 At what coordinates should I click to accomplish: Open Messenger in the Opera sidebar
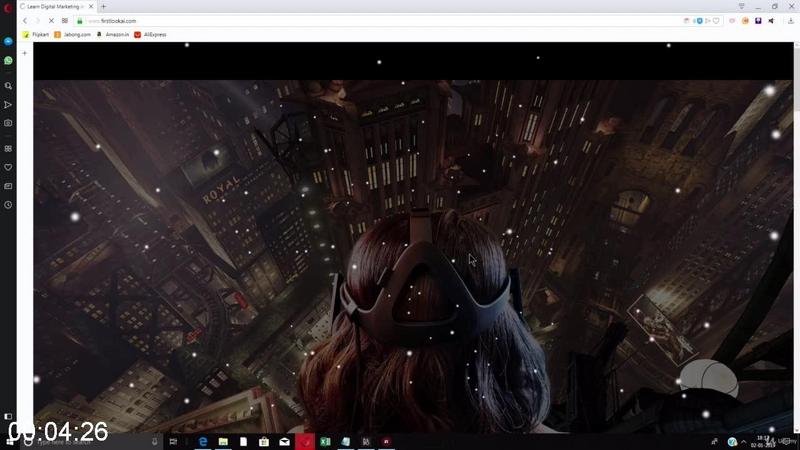point(8,41)
